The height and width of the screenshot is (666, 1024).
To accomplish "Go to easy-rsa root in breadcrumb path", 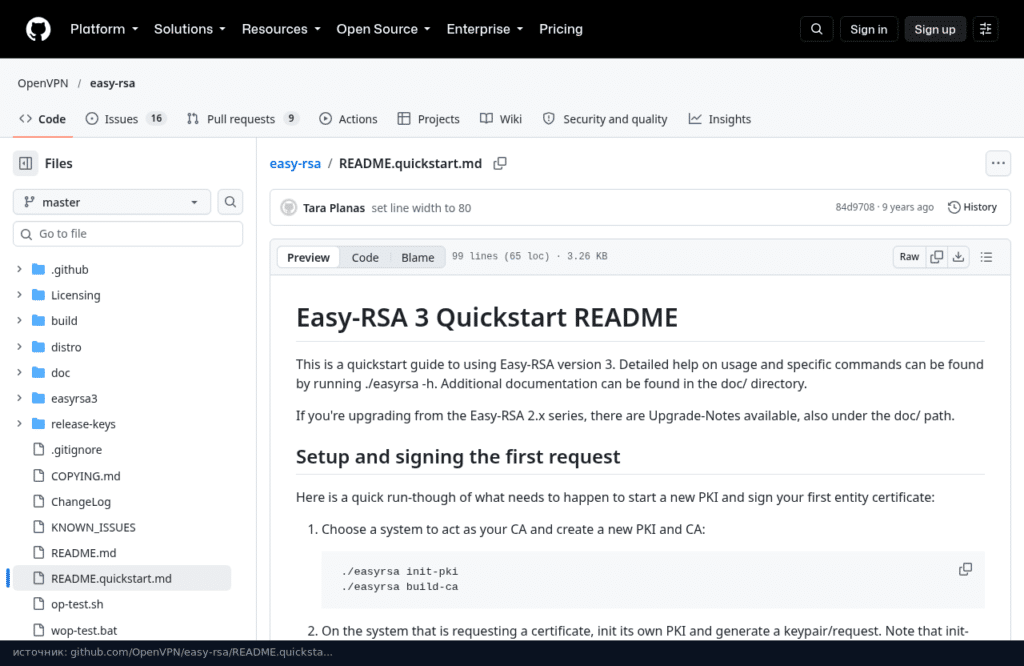I will tap(295, 163).
